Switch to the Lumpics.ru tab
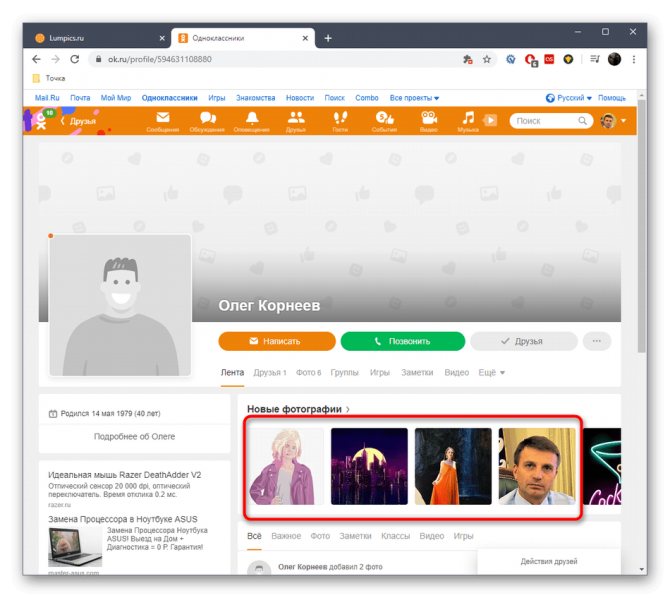Screen dimensions: 670x598 coord(96,38)
